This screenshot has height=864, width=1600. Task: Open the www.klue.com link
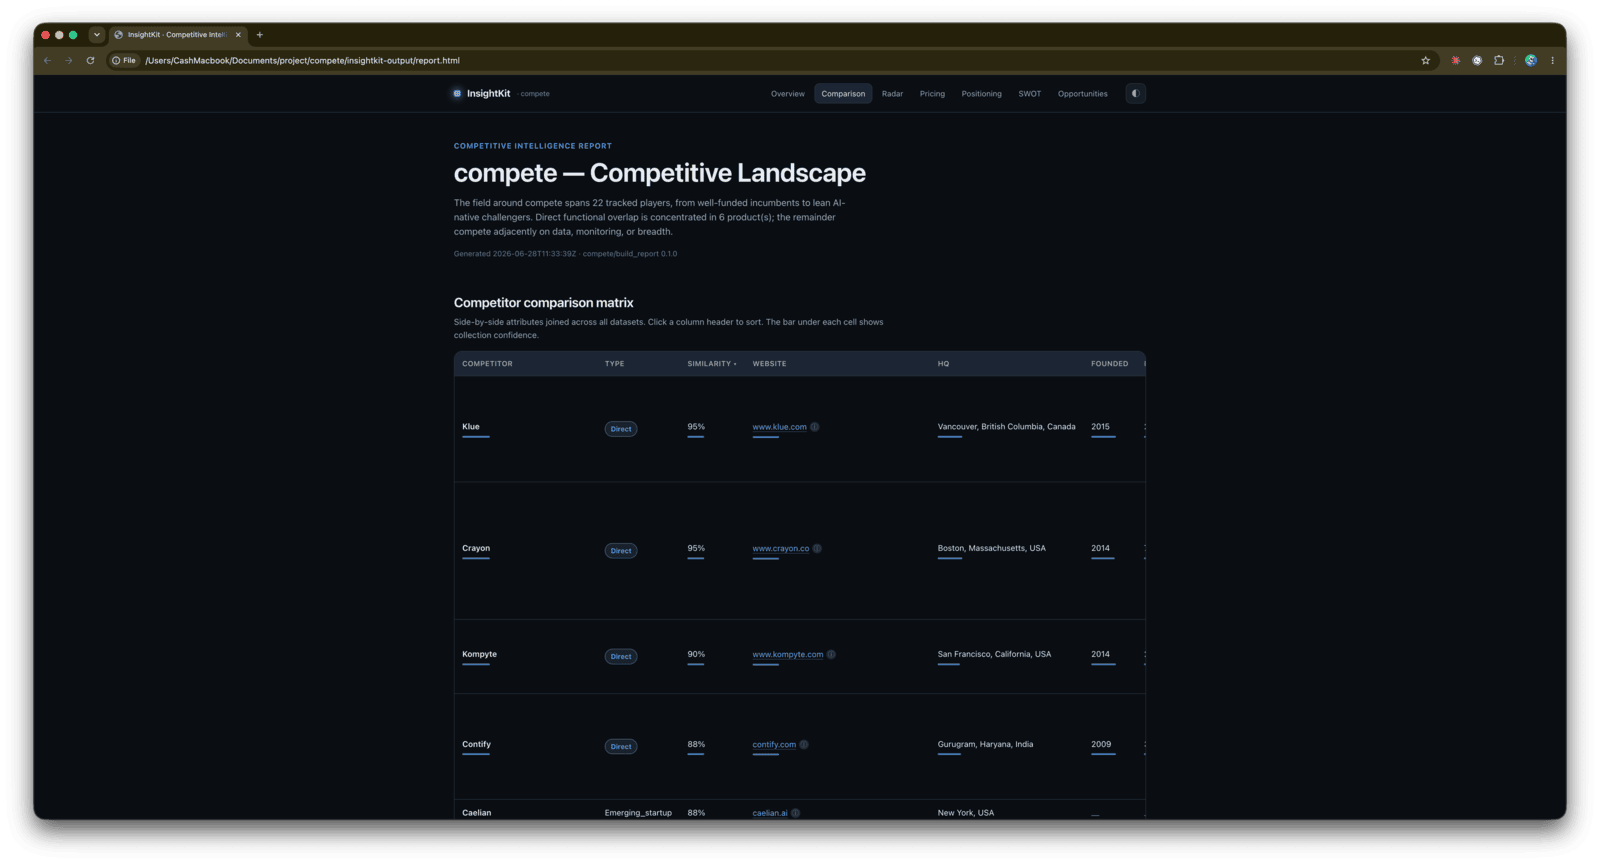coord(779,427)
